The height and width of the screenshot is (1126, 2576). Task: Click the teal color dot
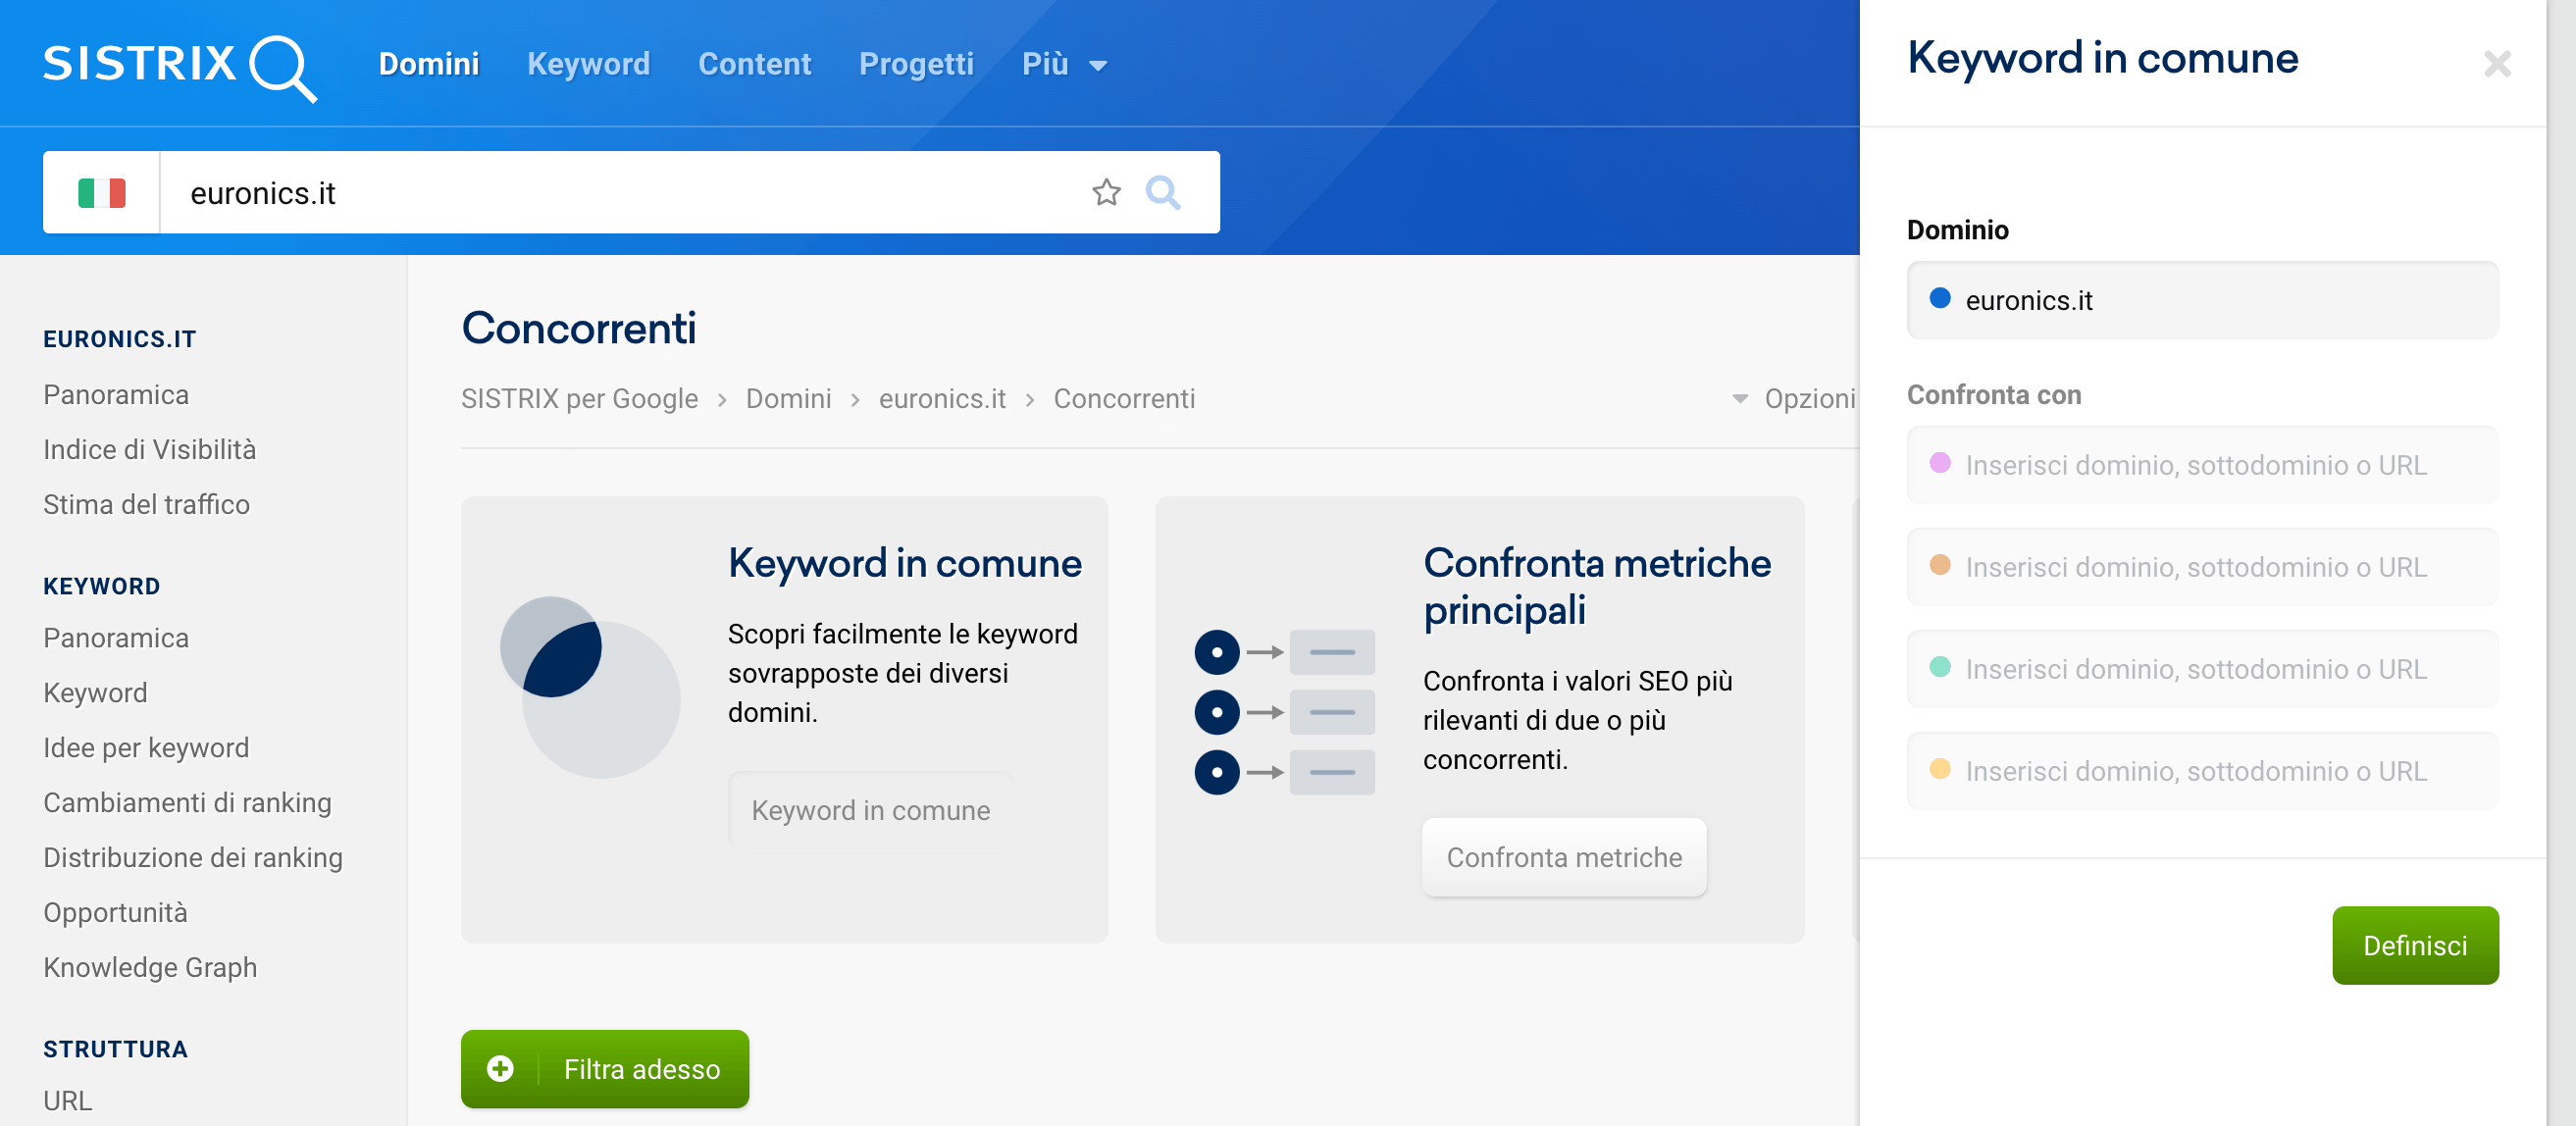pos(1940,667)
